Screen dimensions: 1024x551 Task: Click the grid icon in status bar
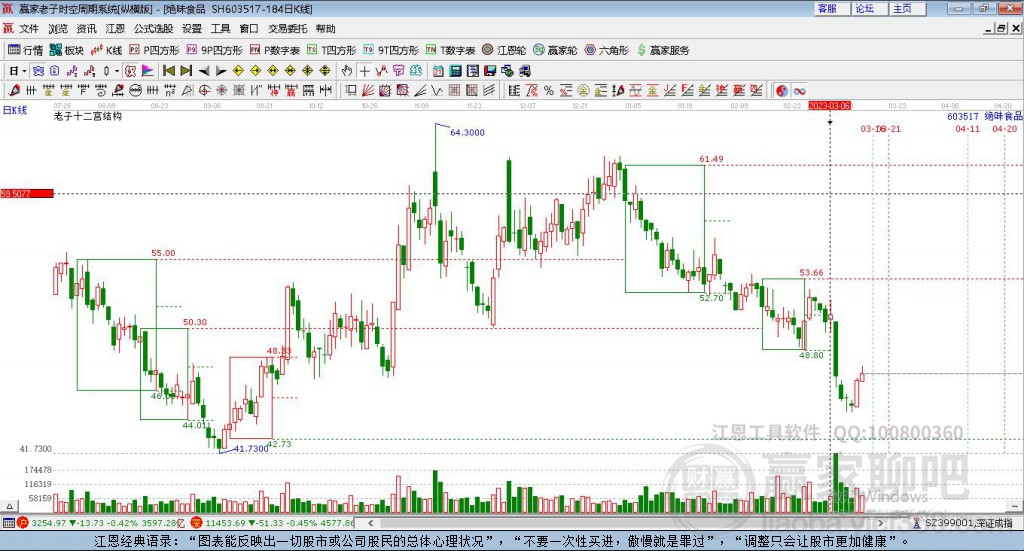(x=8, y=523)
